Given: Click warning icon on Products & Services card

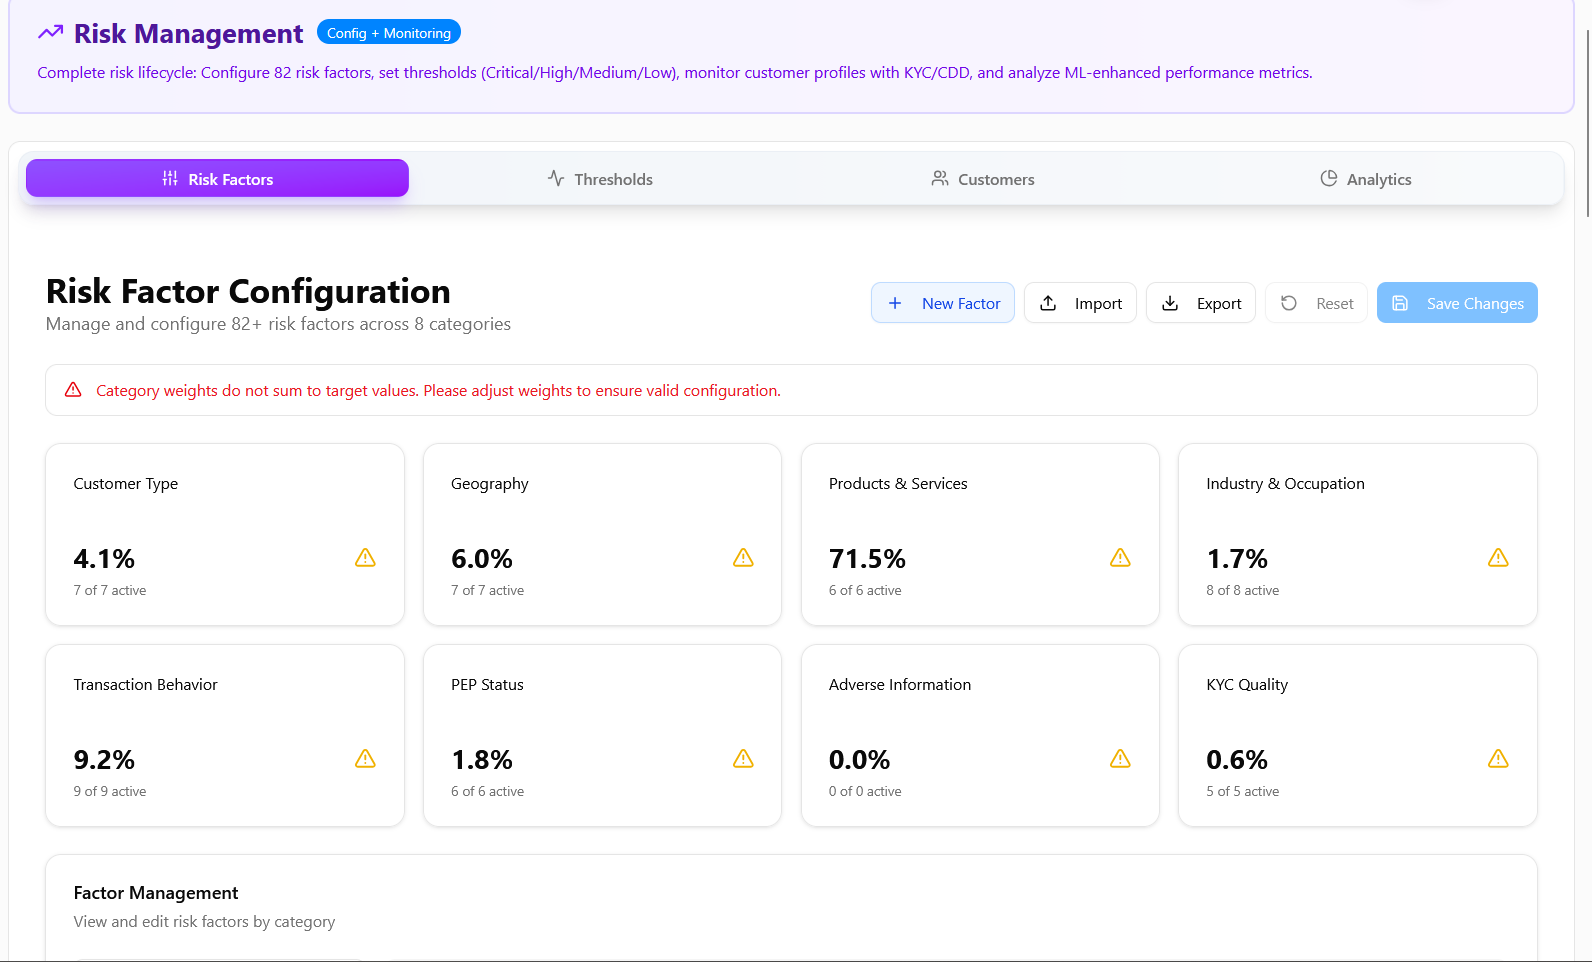Looking at the screenshot, I should pos(1120,558).
